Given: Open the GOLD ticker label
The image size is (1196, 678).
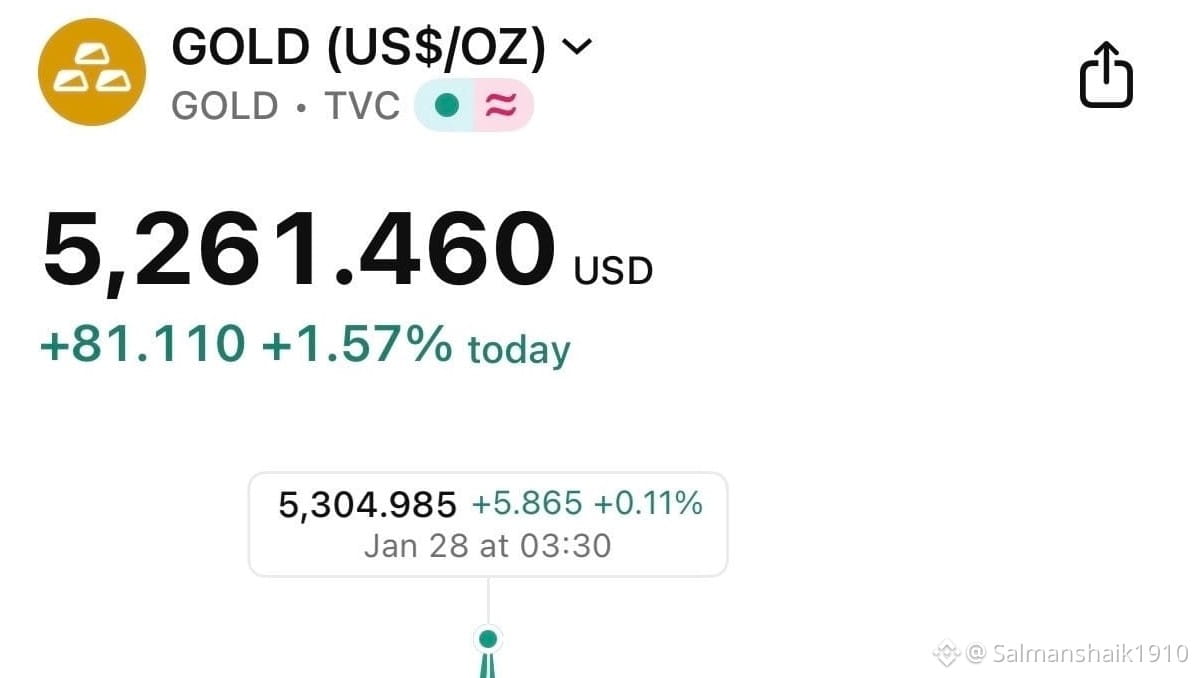Looking at the screenshot, I should coord(224,105).
